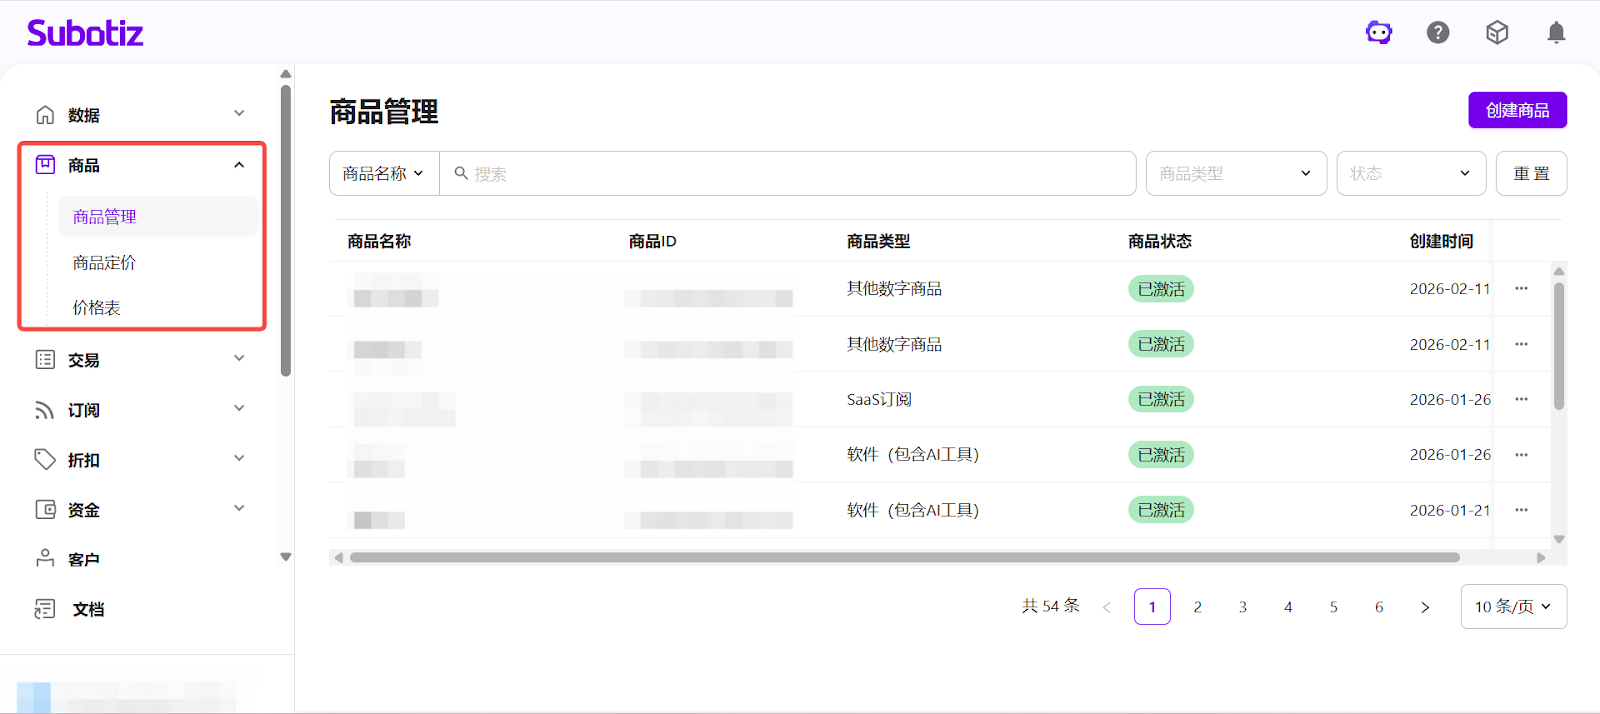
Task: Select 商品定价 in the sidebar
Action: tap(105, 263)
